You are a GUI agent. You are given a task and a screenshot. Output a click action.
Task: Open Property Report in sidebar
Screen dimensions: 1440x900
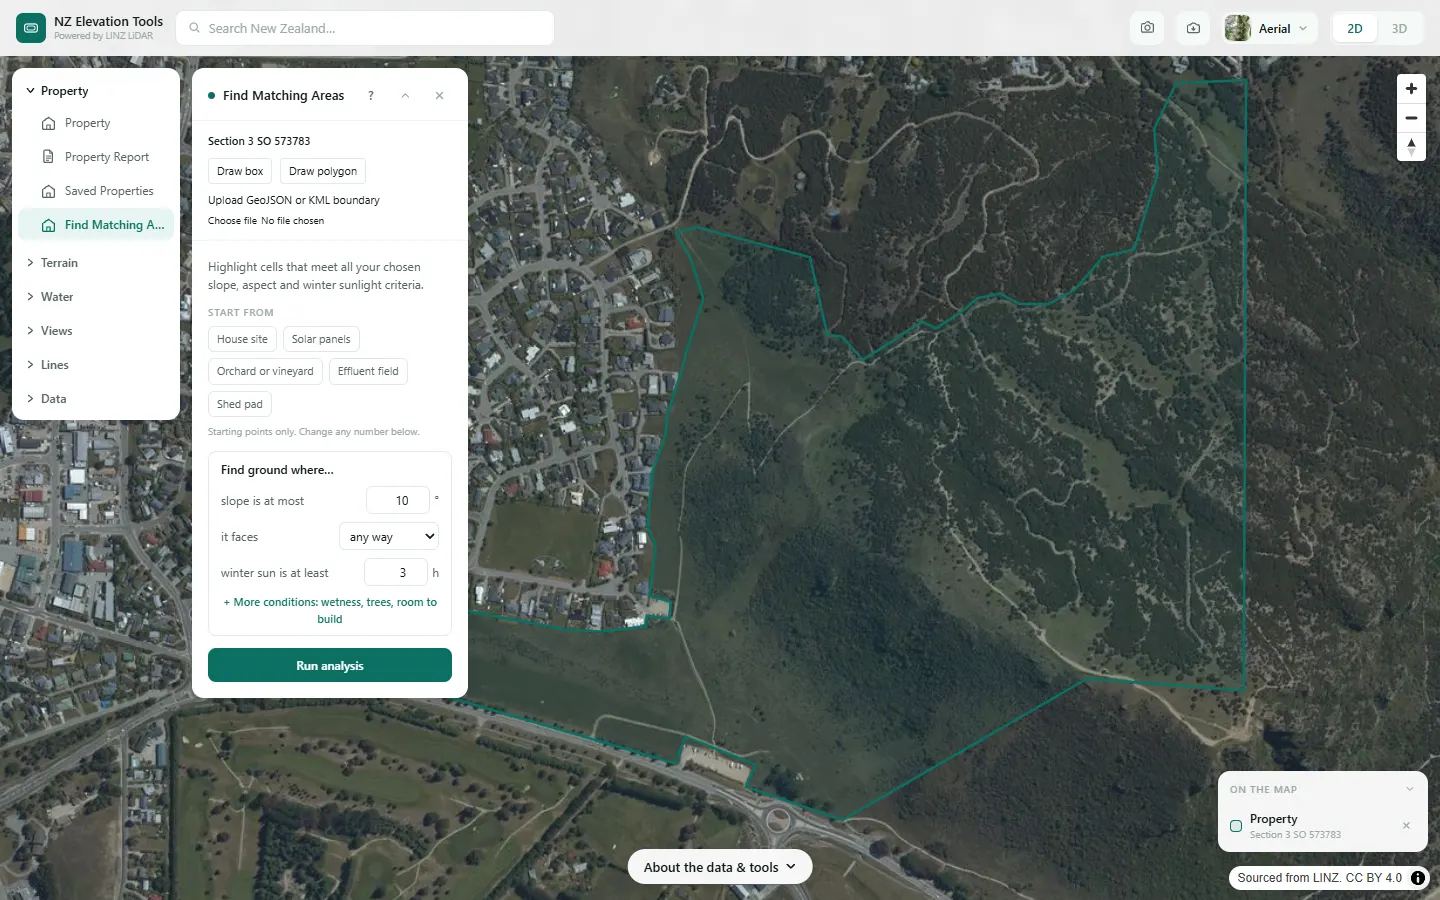pyautogui.click(x=96, y=157)
